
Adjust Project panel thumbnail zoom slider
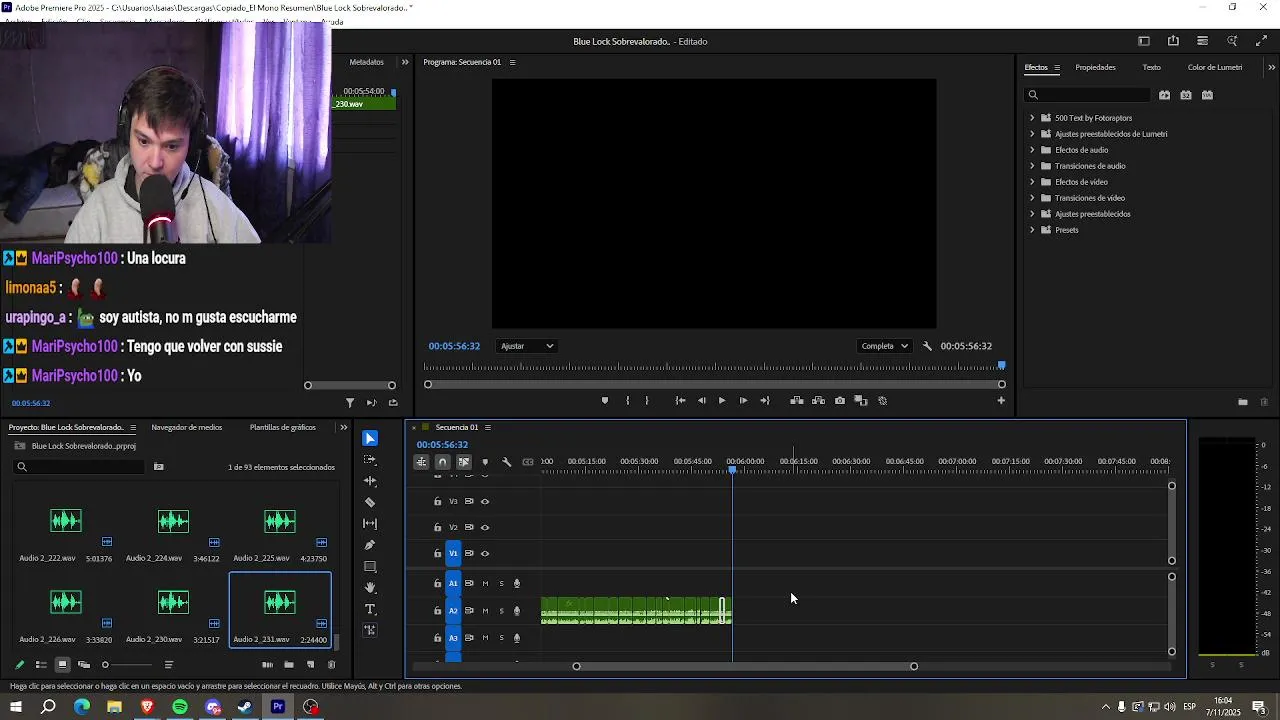(x=105, y=665)
